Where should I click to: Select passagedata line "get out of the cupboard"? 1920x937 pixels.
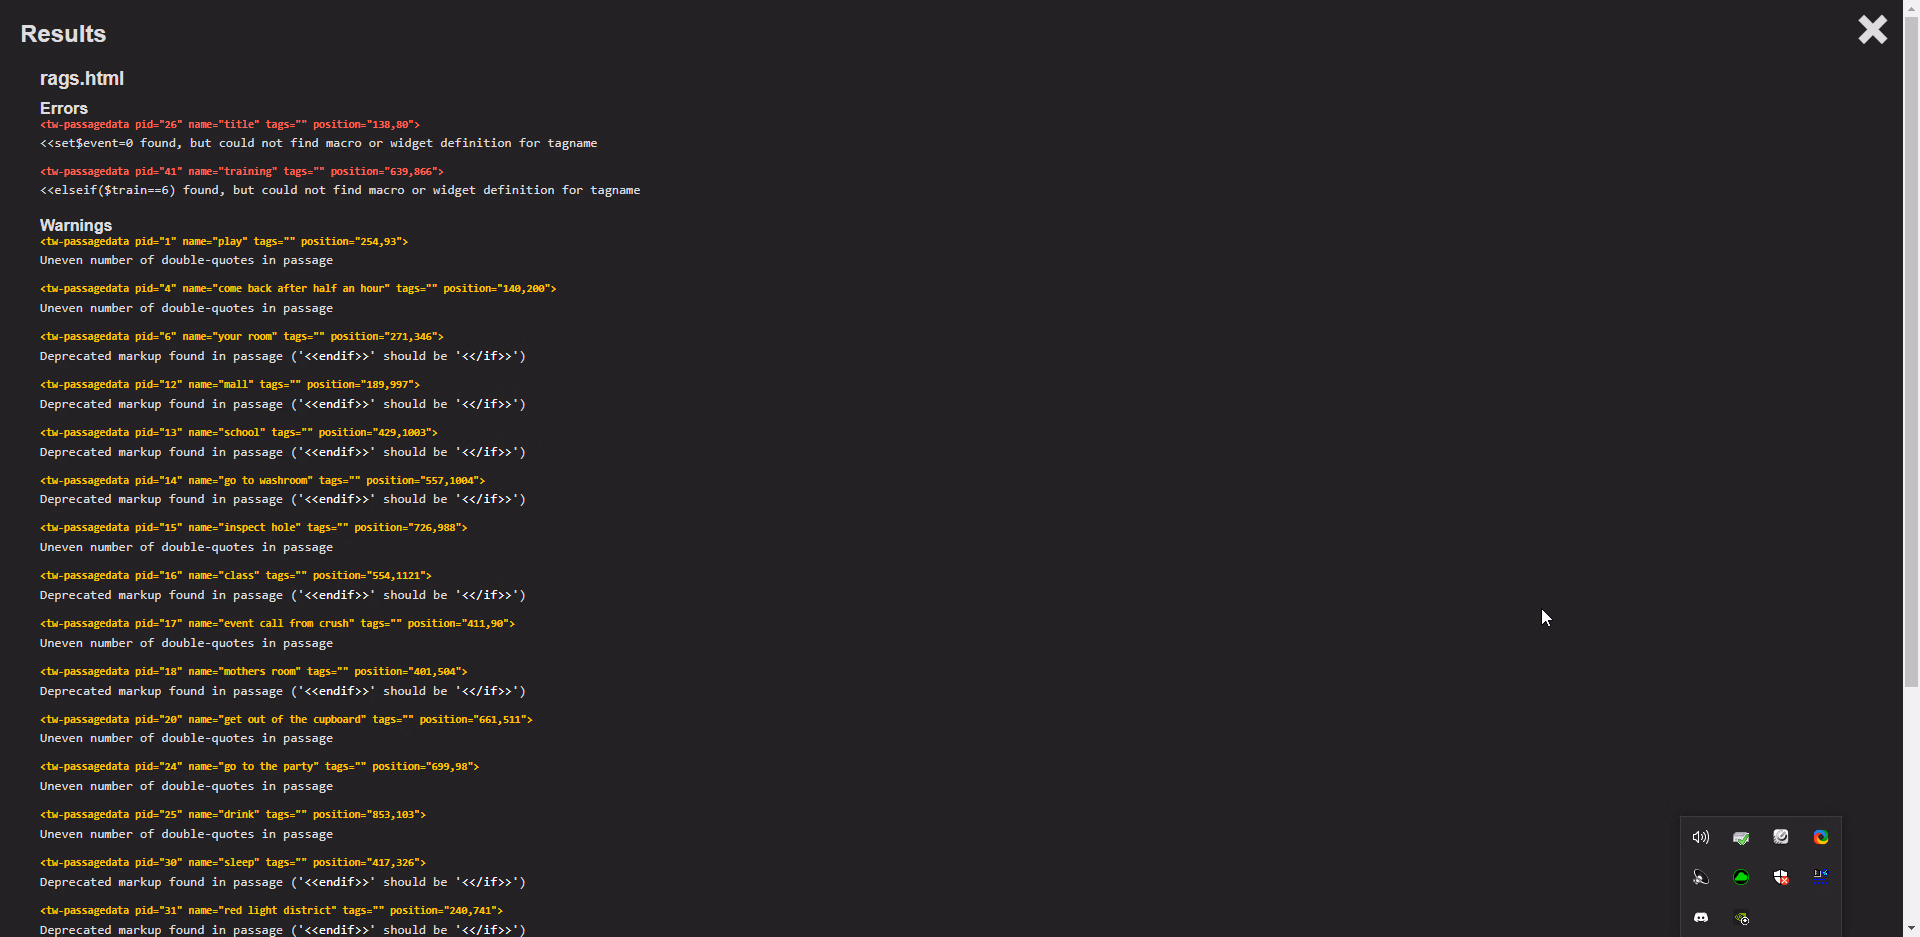[286, 719]
